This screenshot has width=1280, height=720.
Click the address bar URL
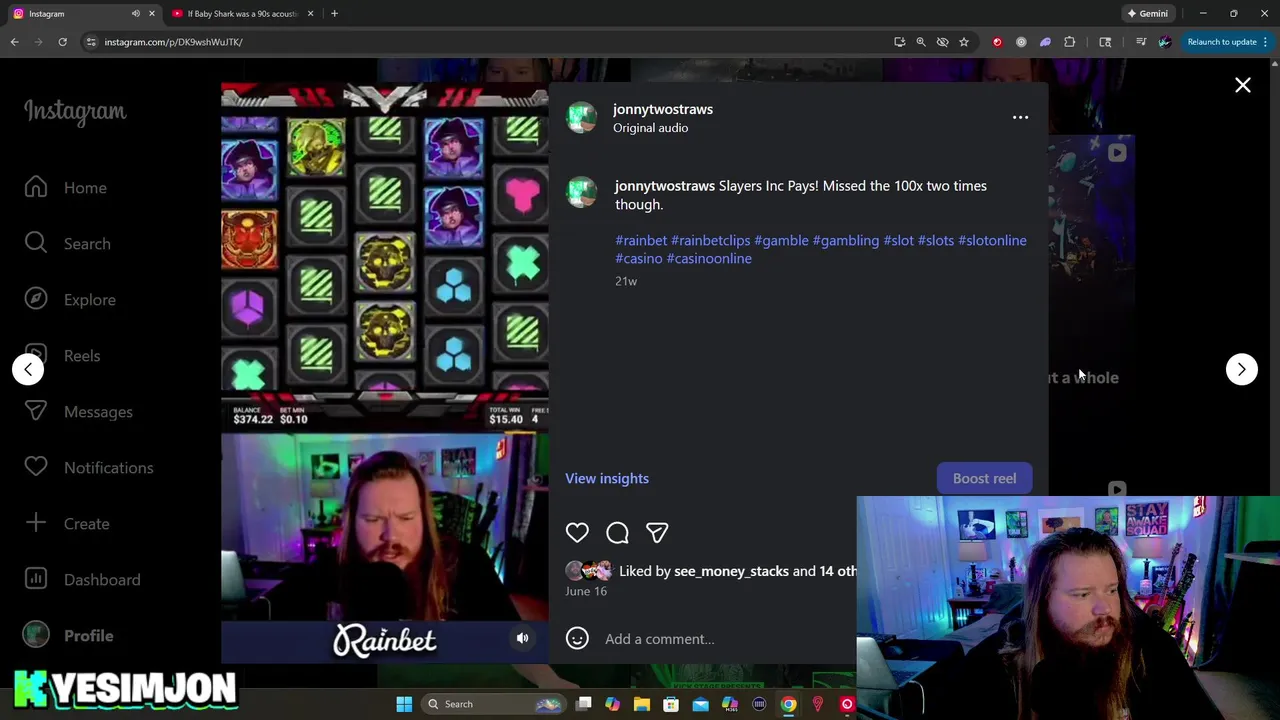173,42
